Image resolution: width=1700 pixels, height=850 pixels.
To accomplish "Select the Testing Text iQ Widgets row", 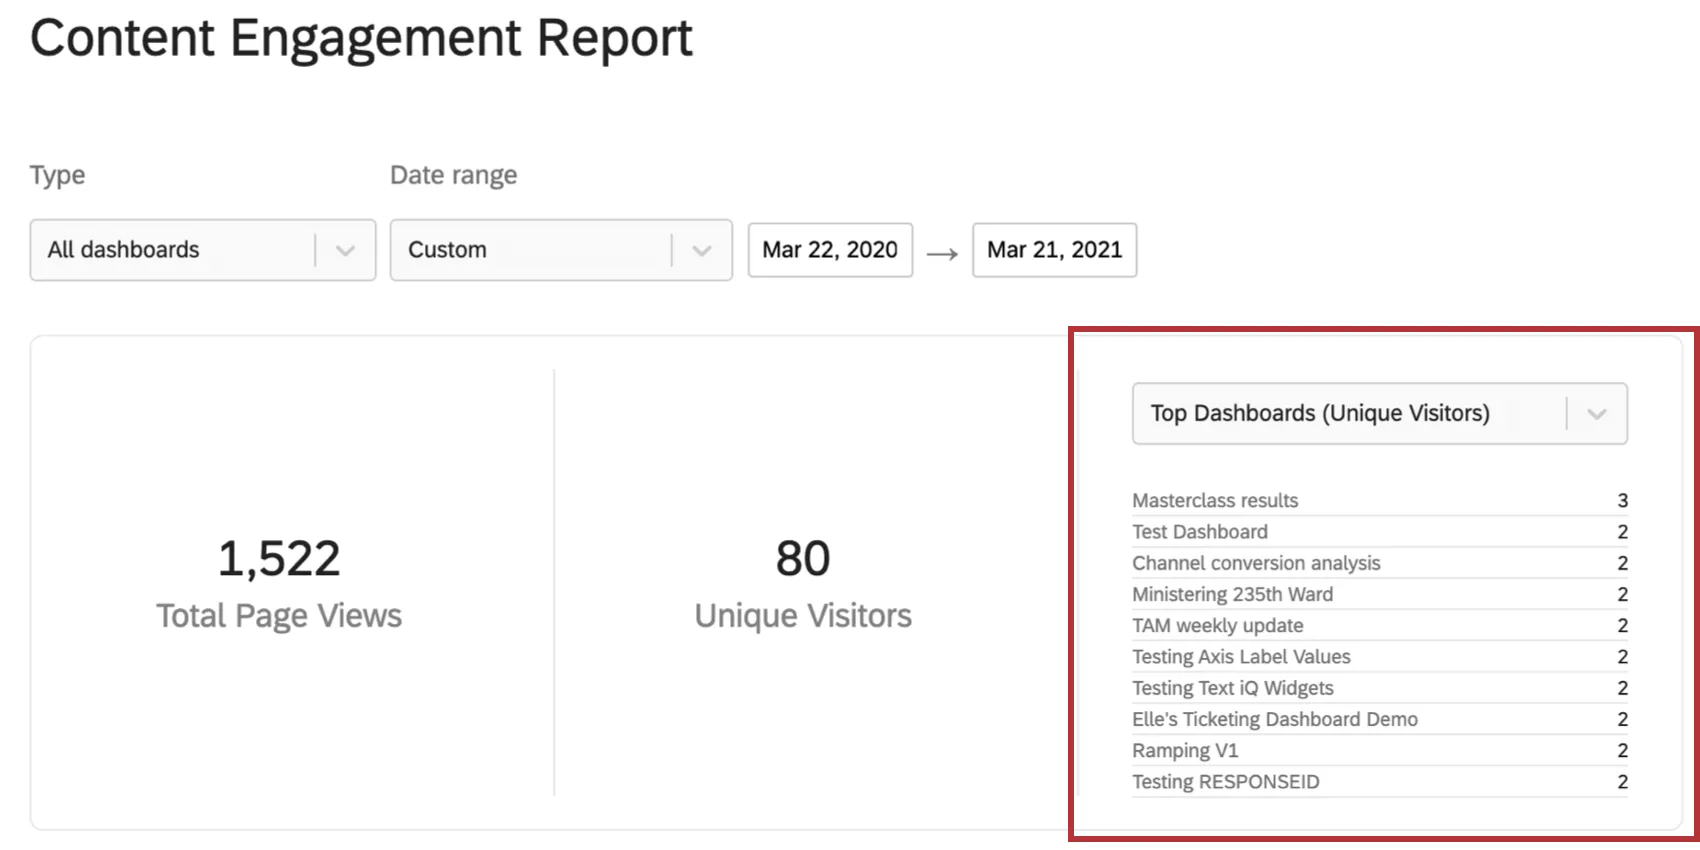I will pyautogui.click(x=1380, y=688).
